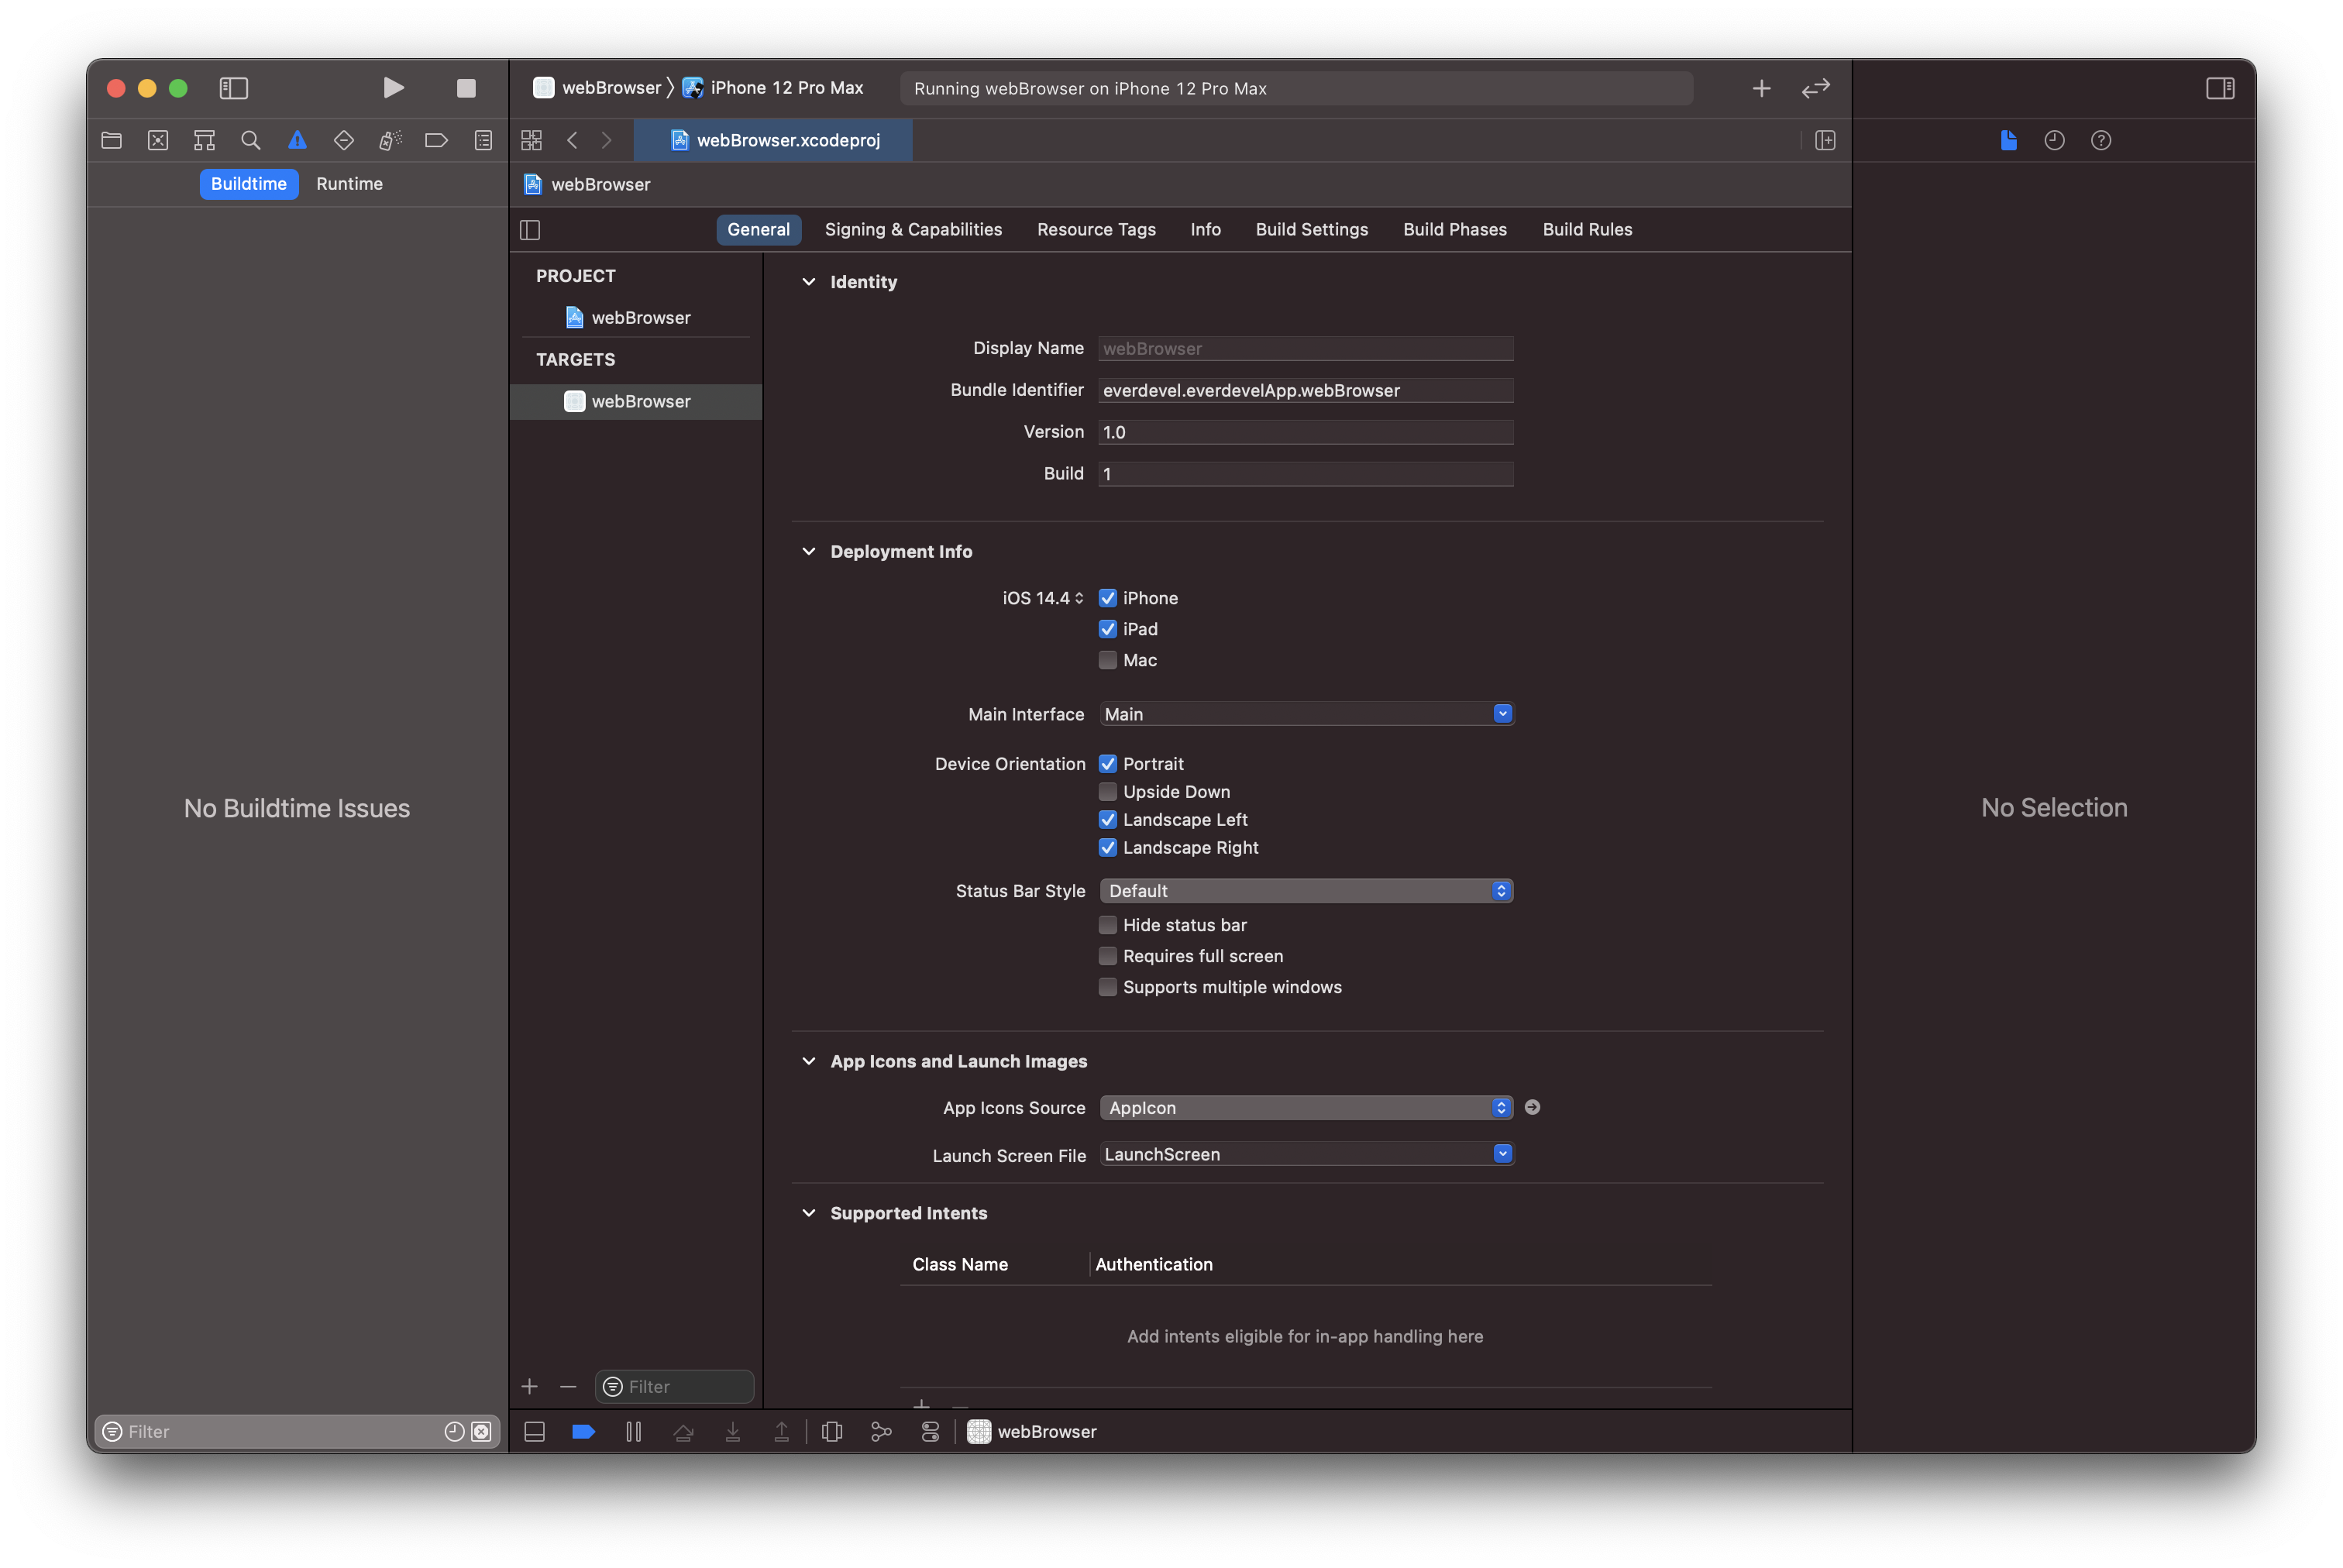The image size is (2343, 1568).
Task: Open the Build Phases tab
Action: pyautogui.click(x=1454, y=230)
